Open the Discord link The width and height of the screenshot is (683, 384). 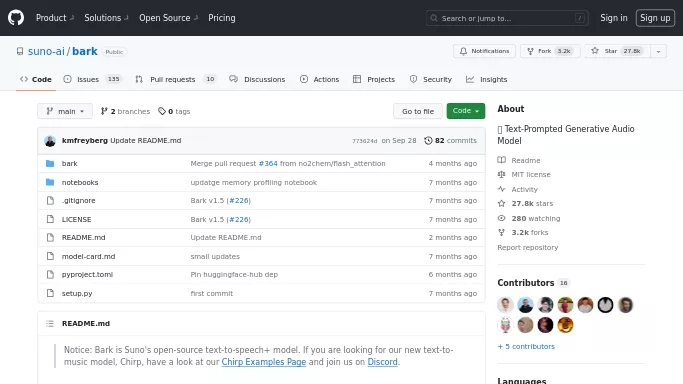coord(382,362)
